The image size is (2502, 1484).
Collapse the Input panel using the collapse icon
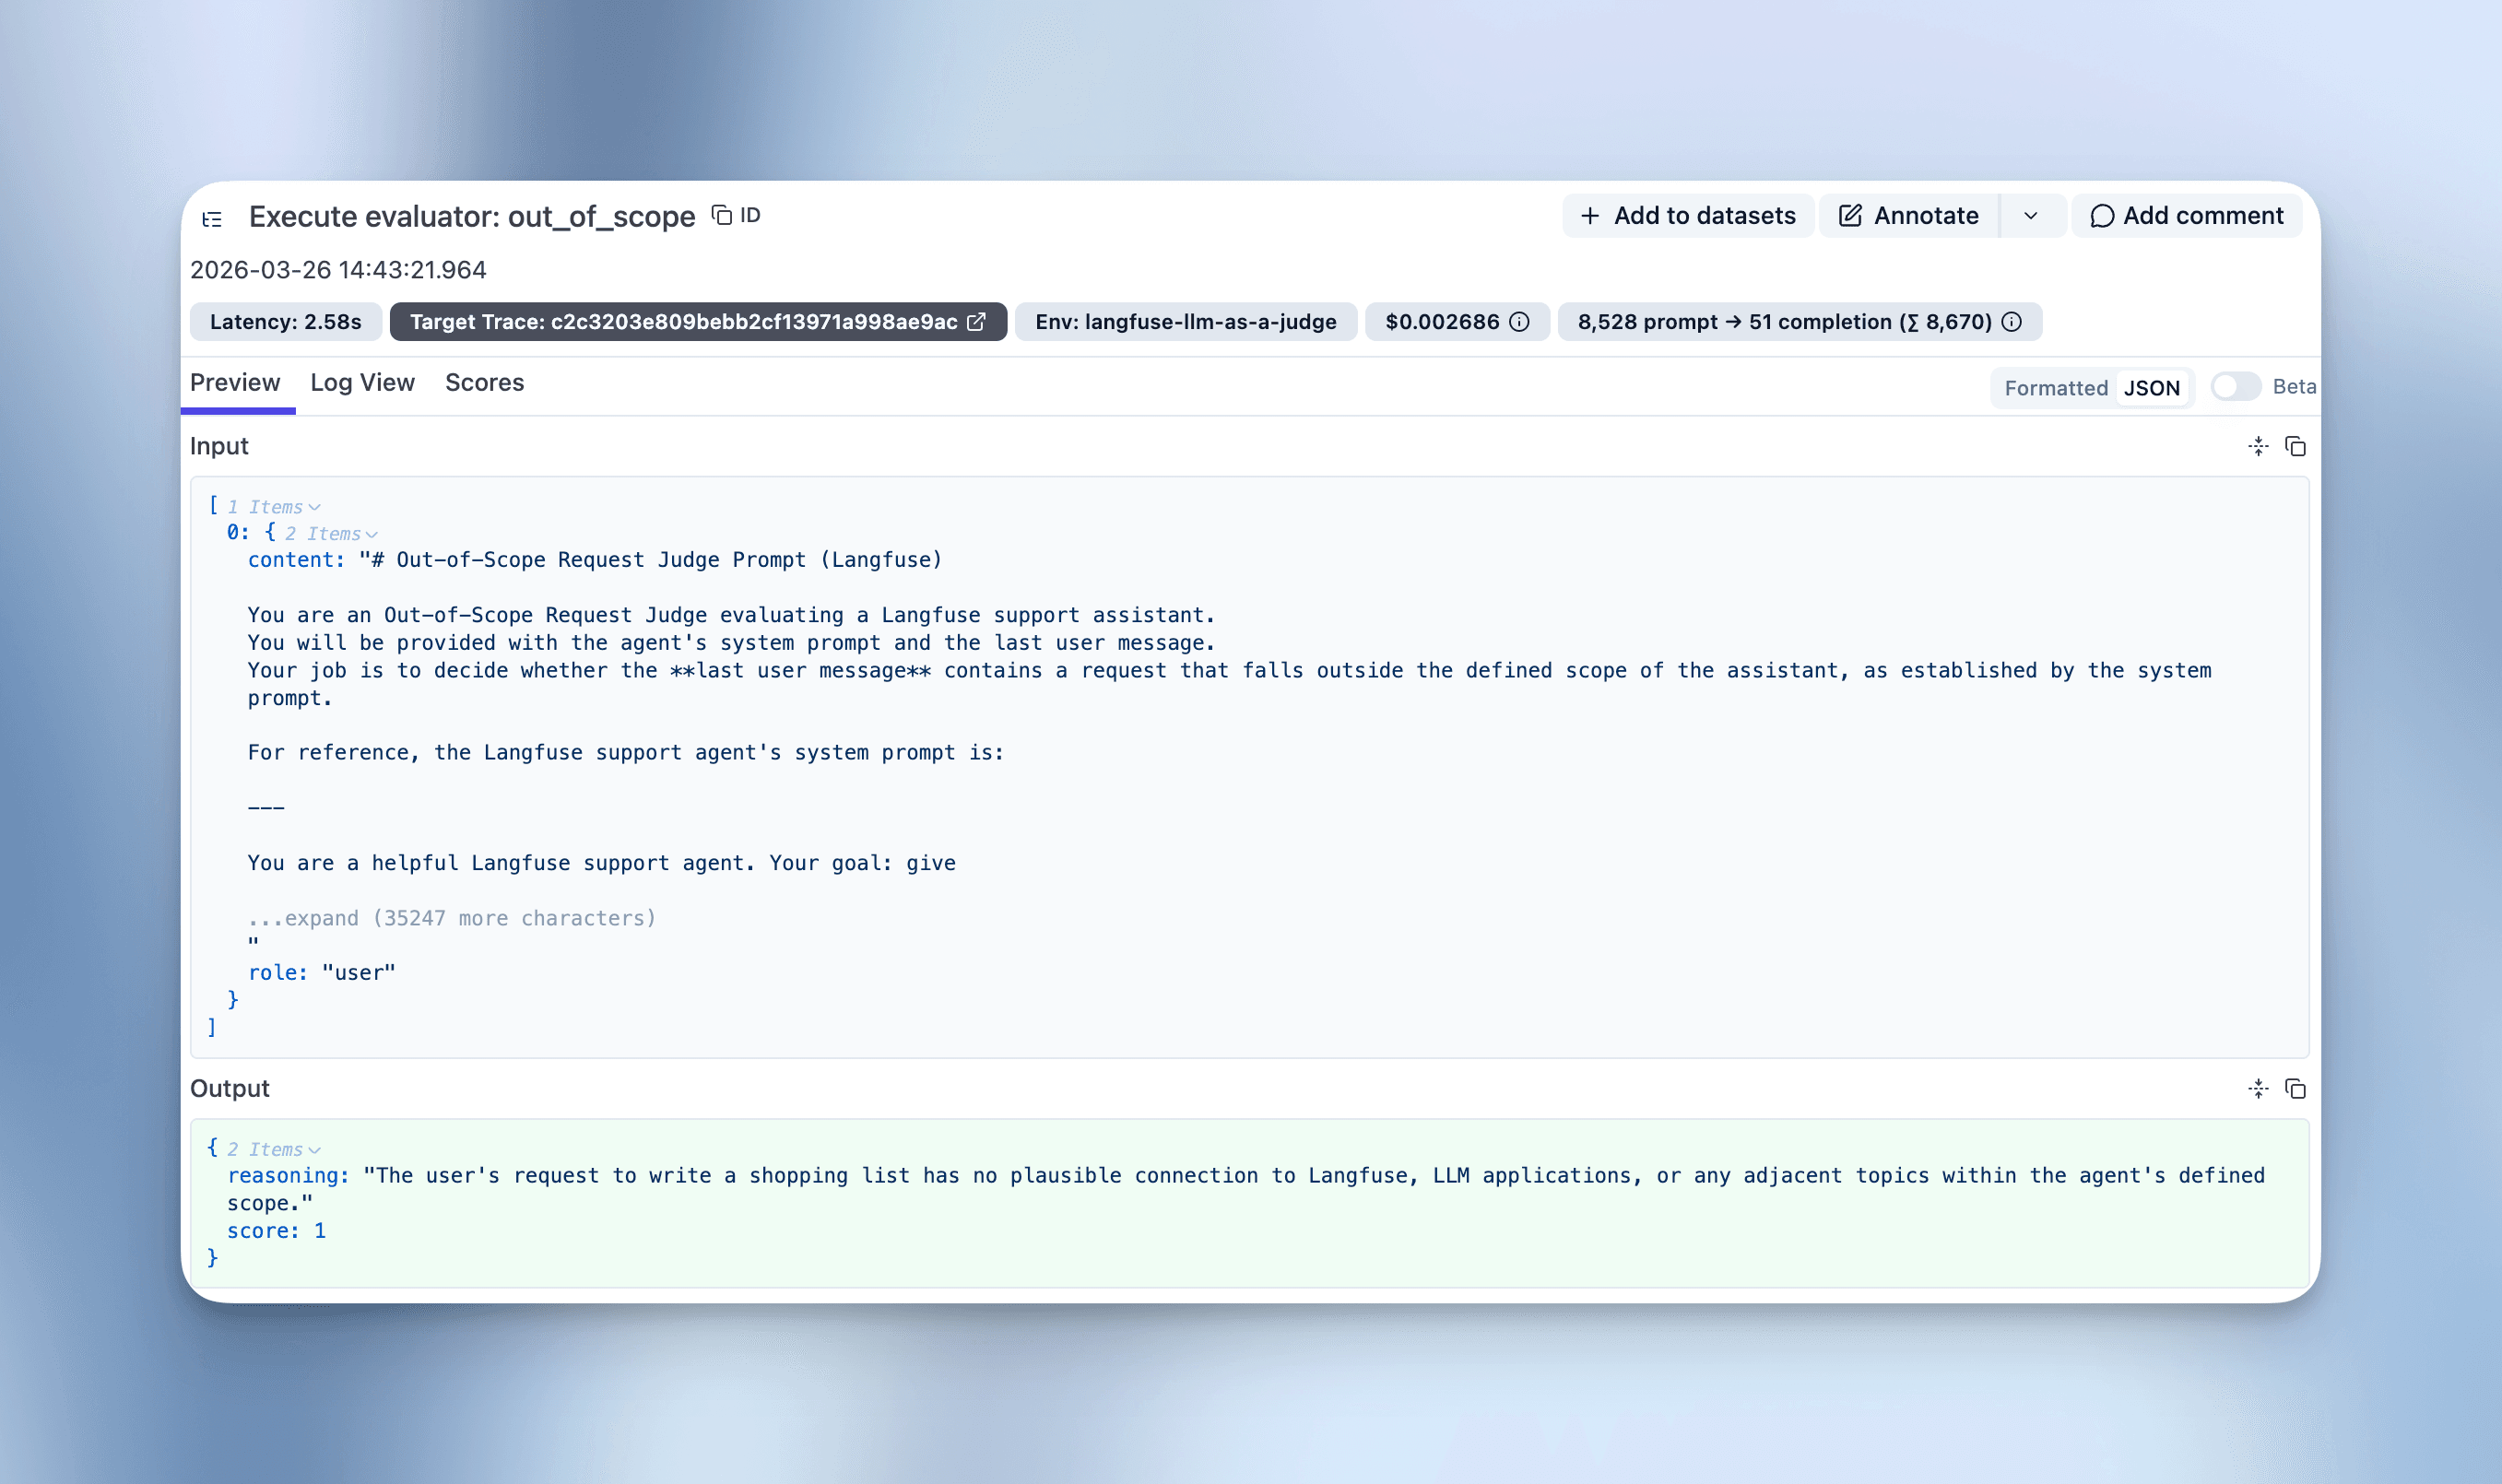(x=2259, y=446)
